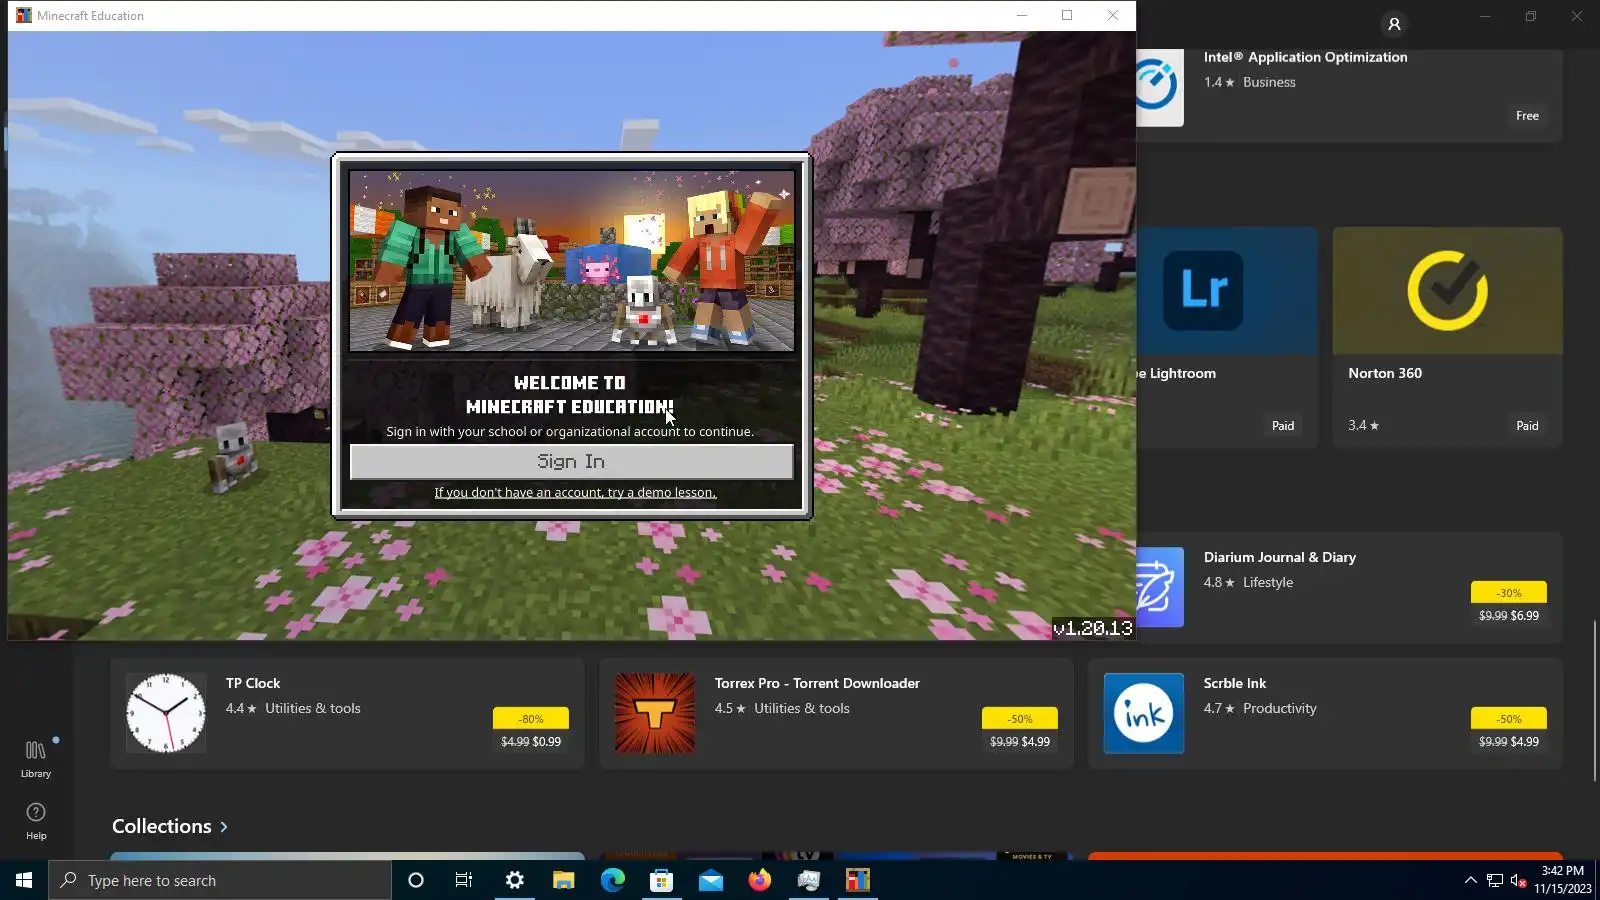Click the "TP Clock" title text
1600x900 pixels.
coord(253,683)
